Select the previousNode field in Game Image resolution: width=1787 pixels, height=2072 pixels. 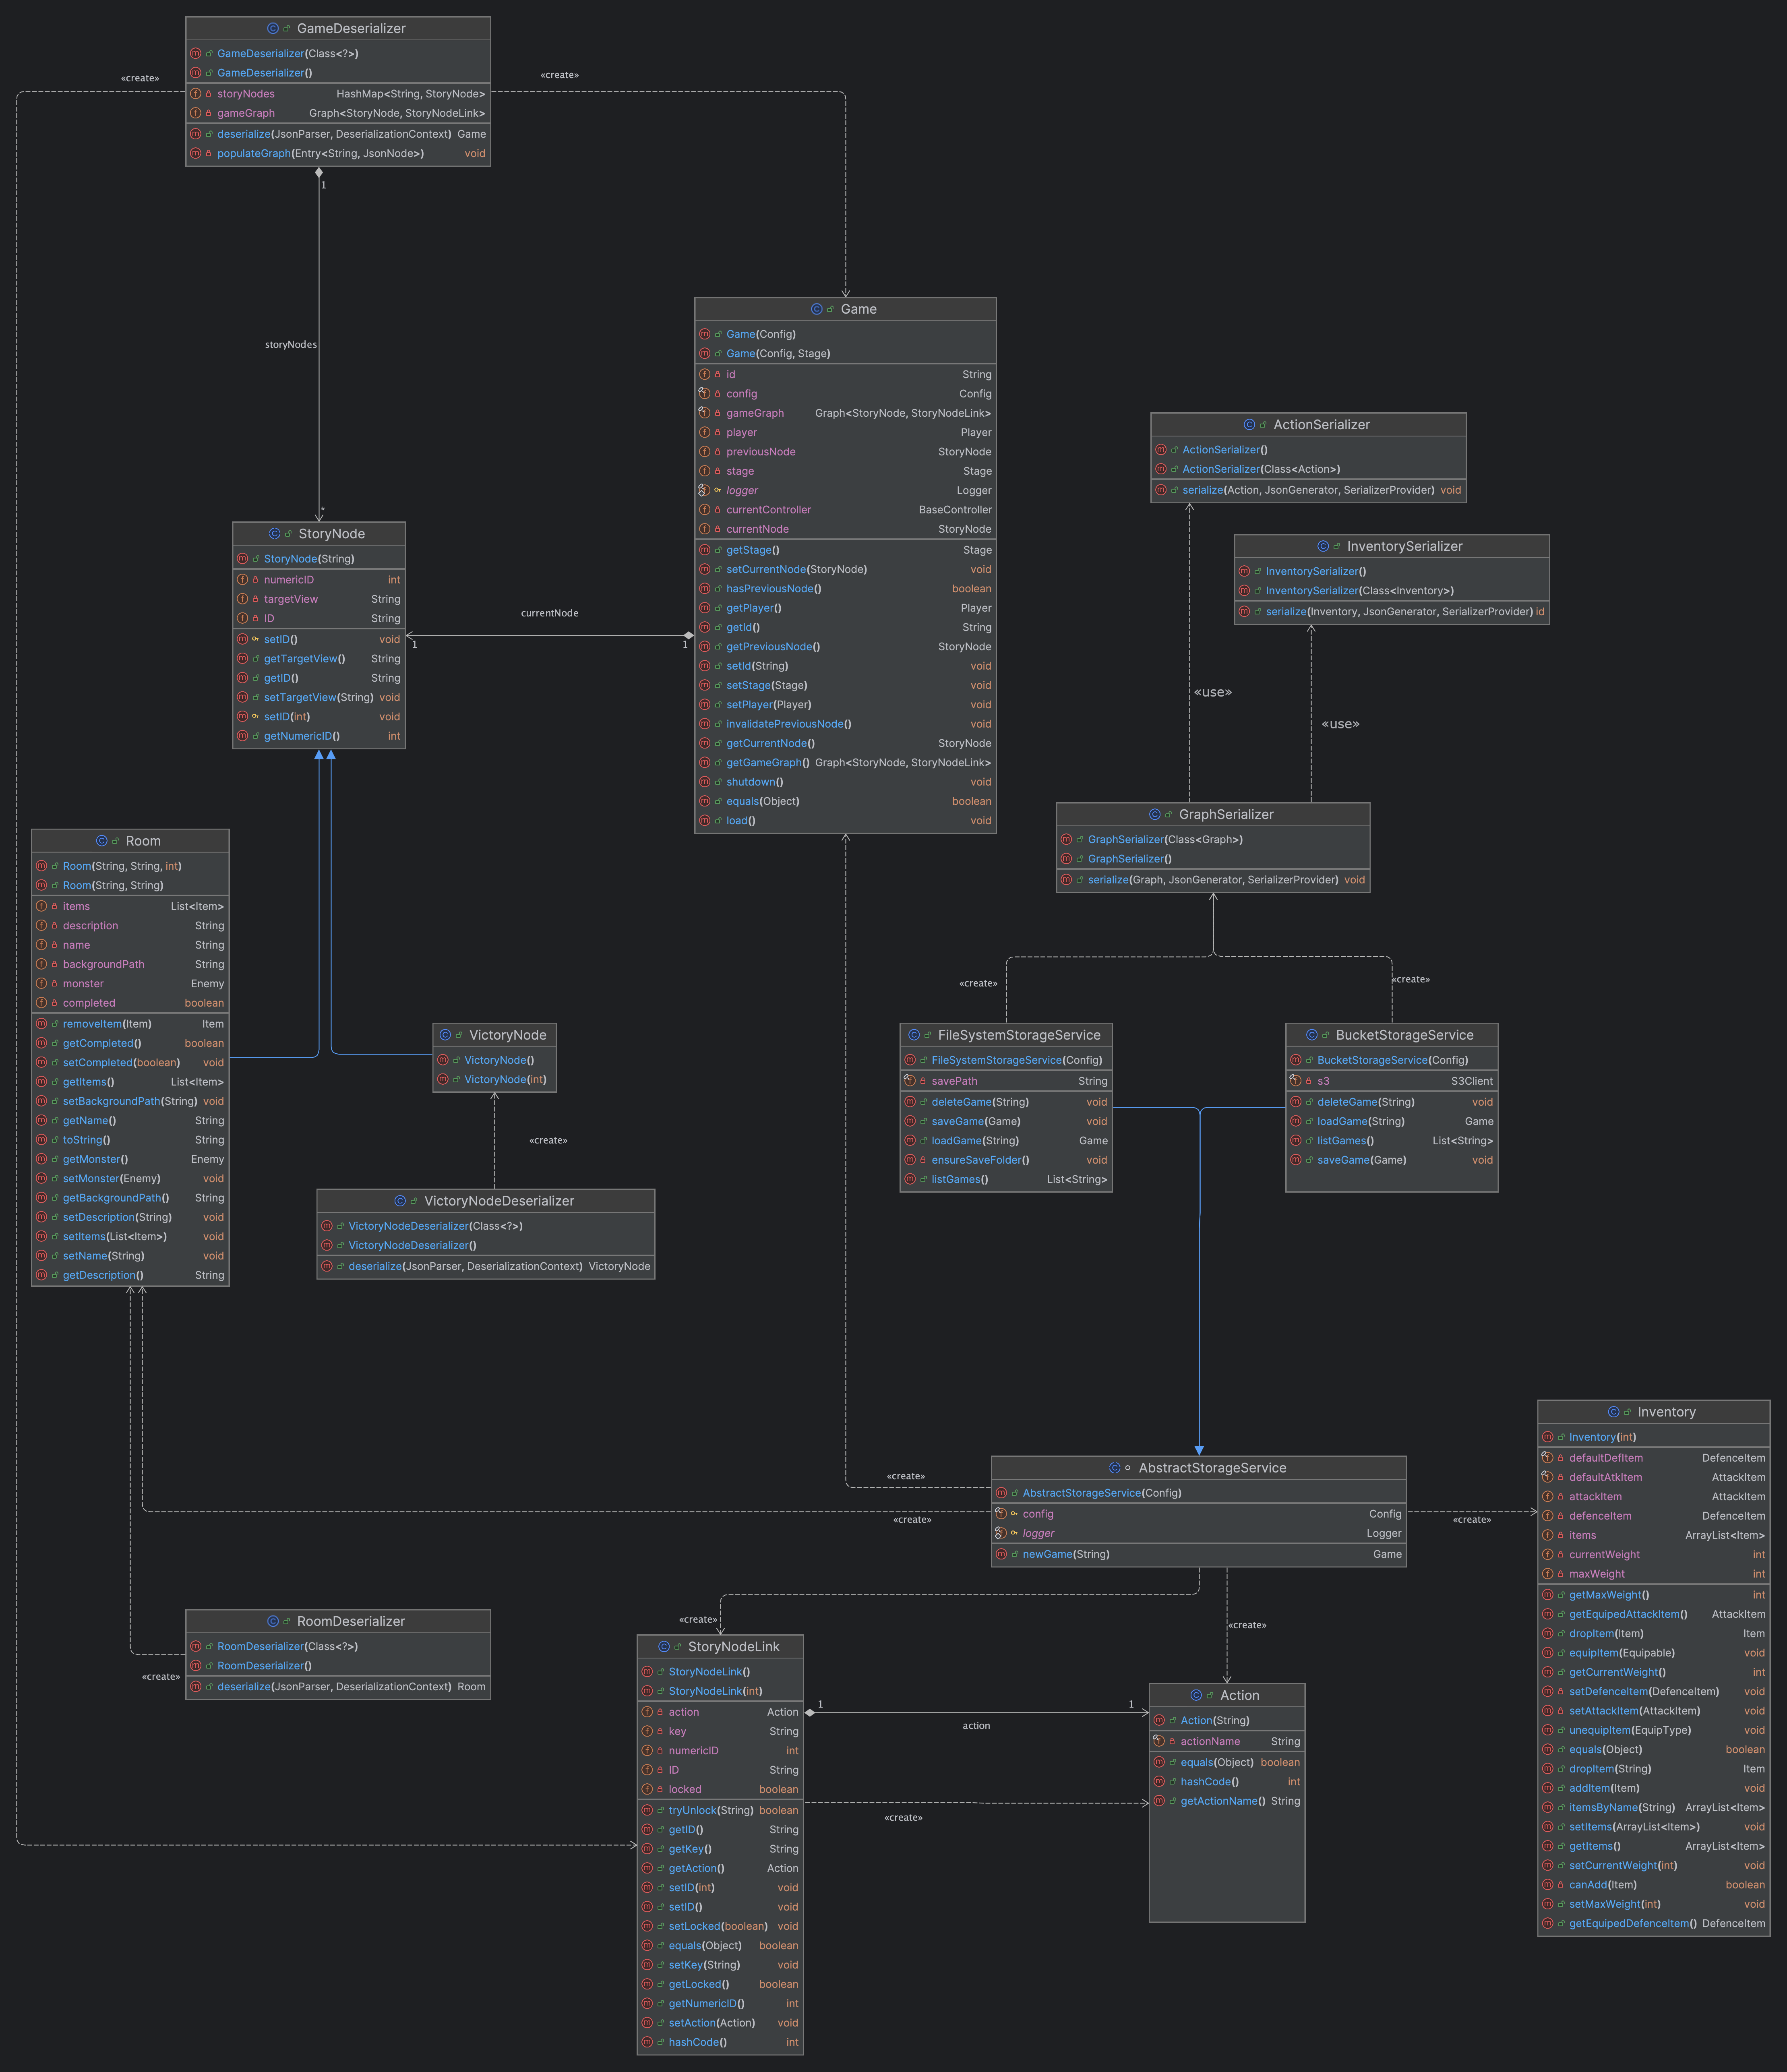point(846,452)
